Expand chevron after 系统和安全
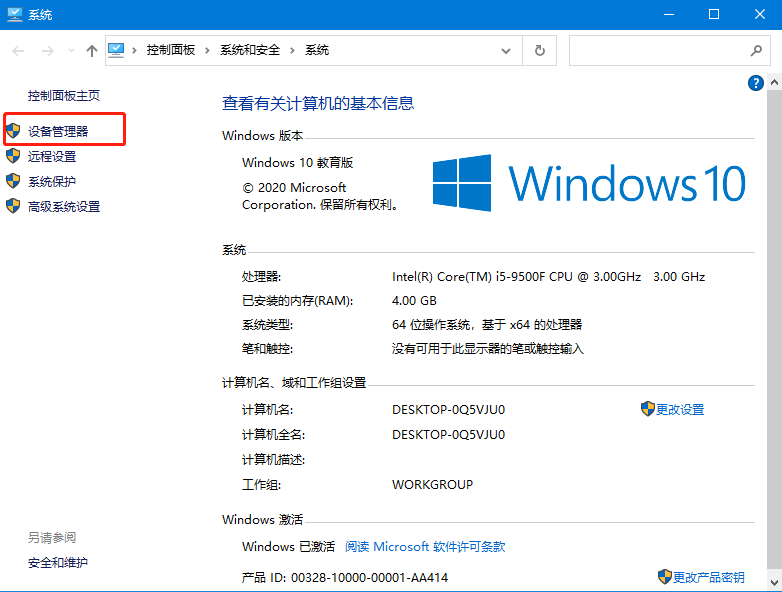This screenshot has height=592, width=782. 292,50
